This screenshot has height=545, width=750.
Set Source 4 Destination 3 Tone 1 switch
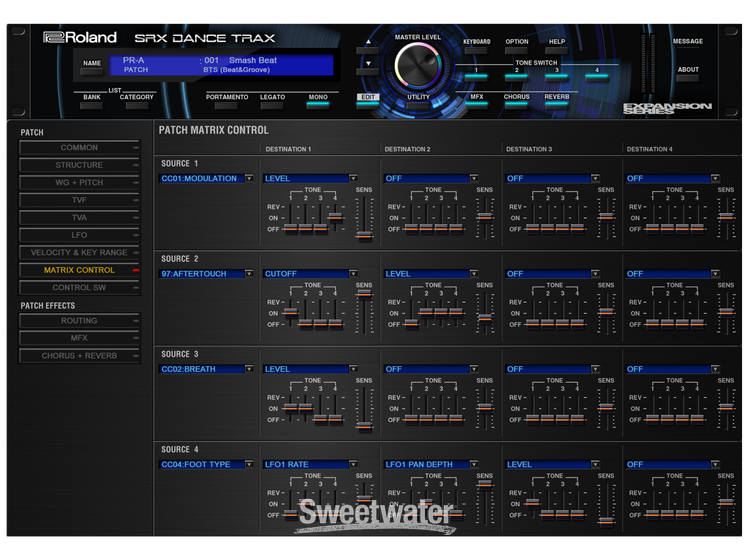click(x=532, y=503)
